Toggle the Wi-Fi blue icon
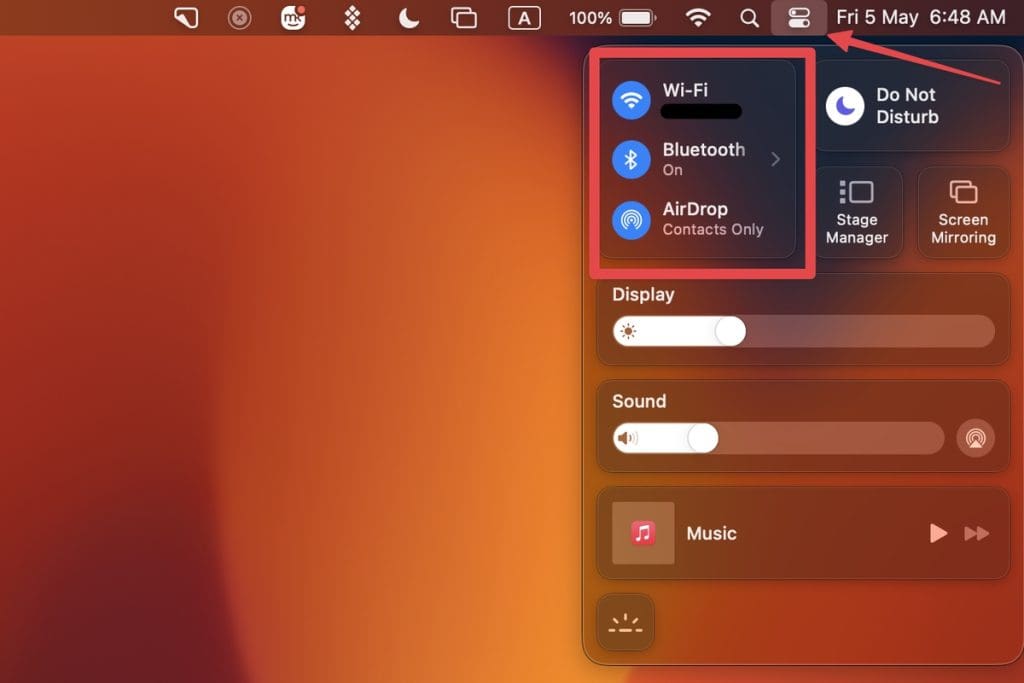Viewport: 1024px width, 683px height. click(631, 100)
